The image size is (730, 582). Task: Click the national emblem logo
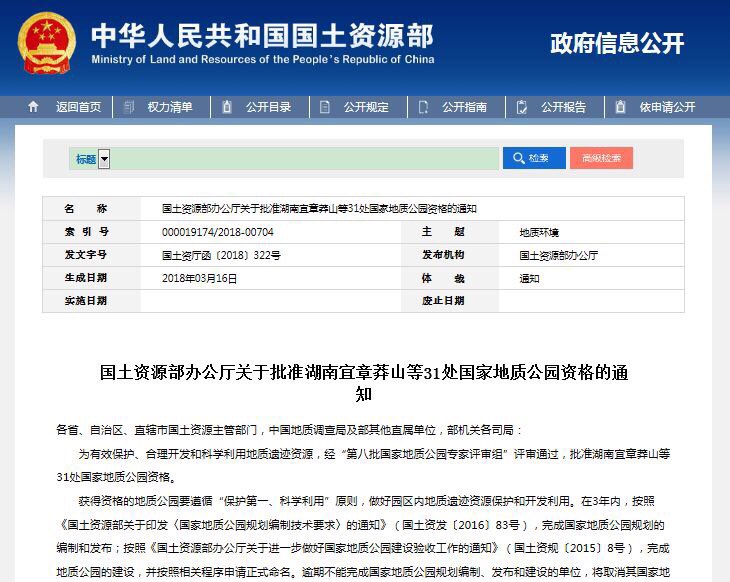(x=46, y=43)
